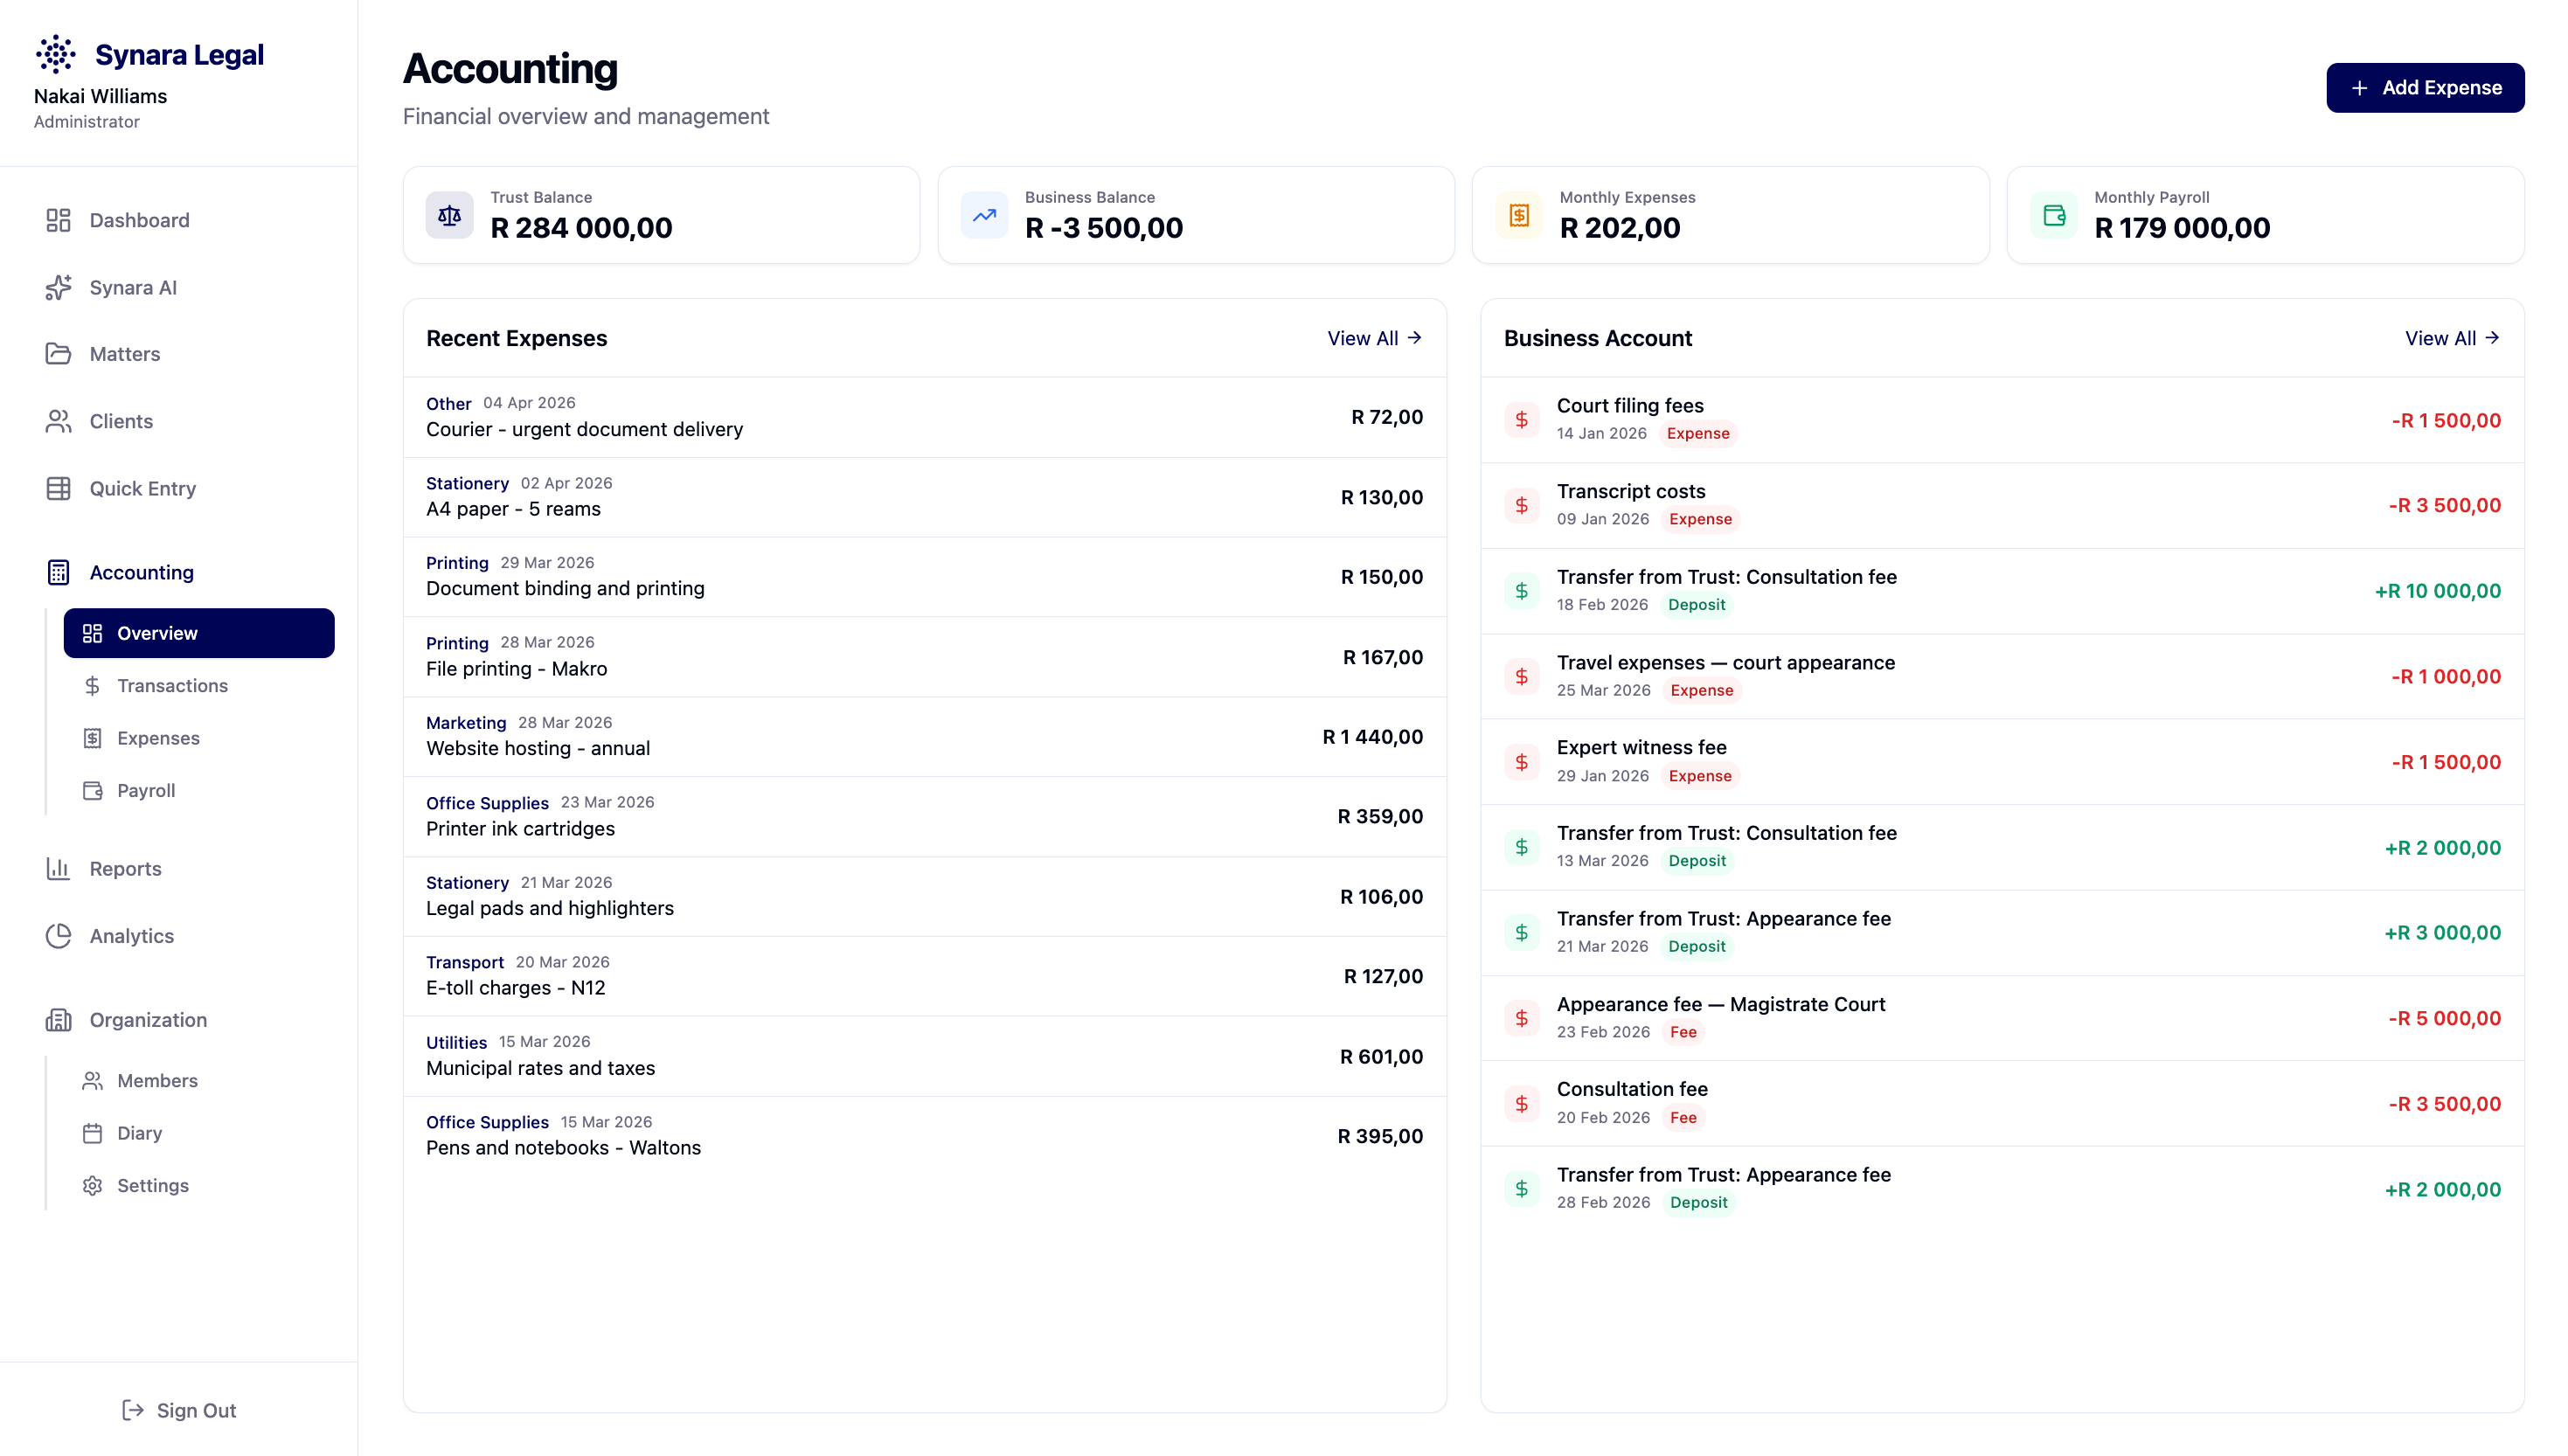
Task: Click the Synara Legal logo icon
Action: pos(56,54)
